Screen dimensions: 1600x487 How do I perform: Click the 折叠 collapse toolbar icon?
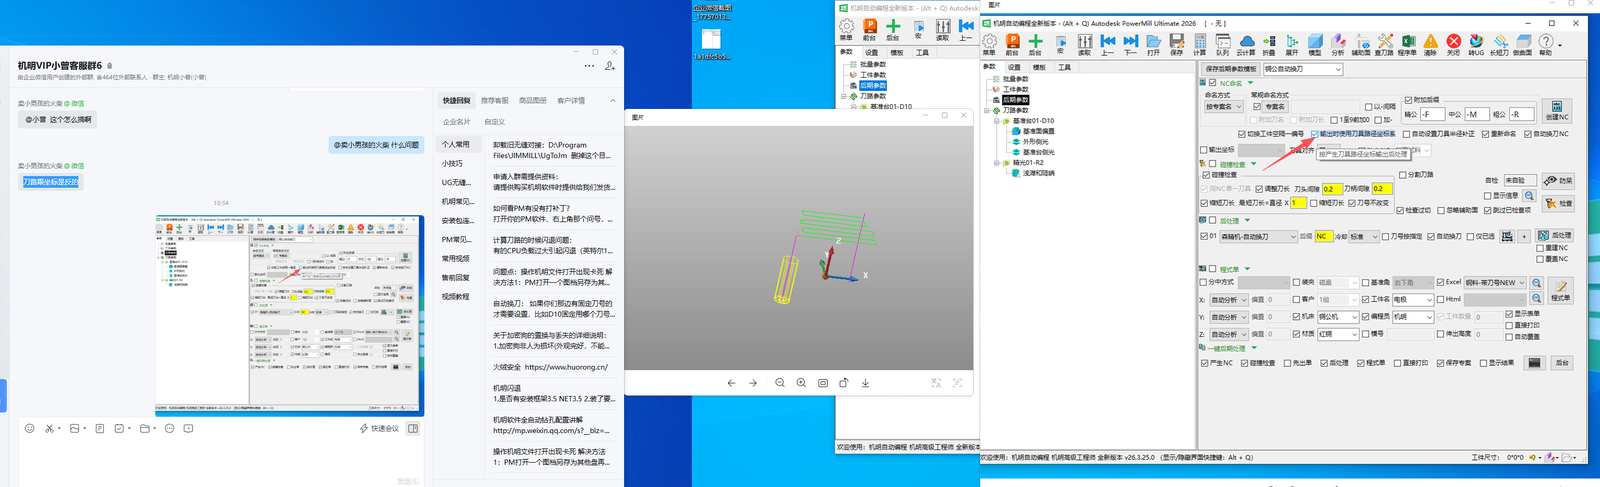[1269, 43]
